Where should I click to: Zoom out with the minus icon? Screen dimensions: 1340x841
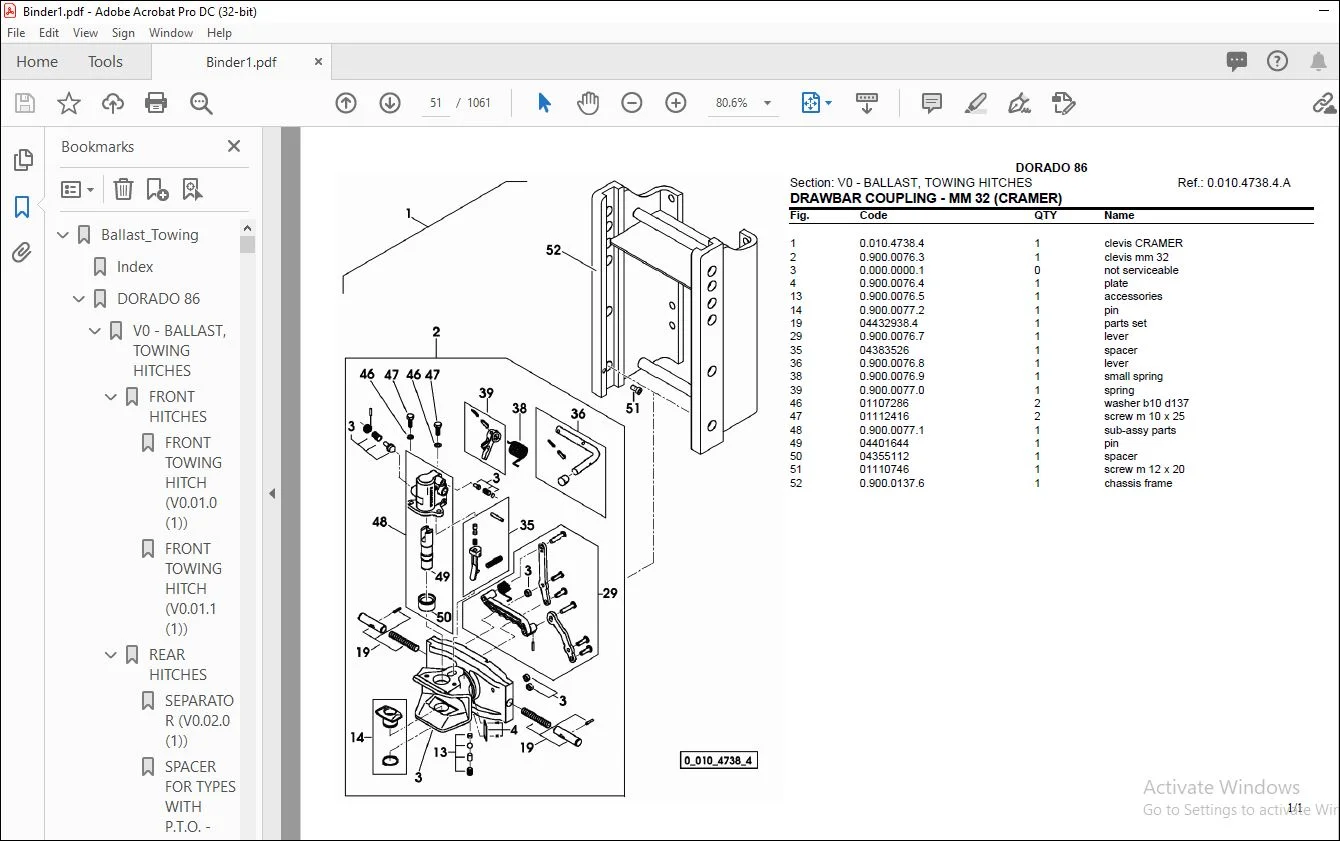632,103
